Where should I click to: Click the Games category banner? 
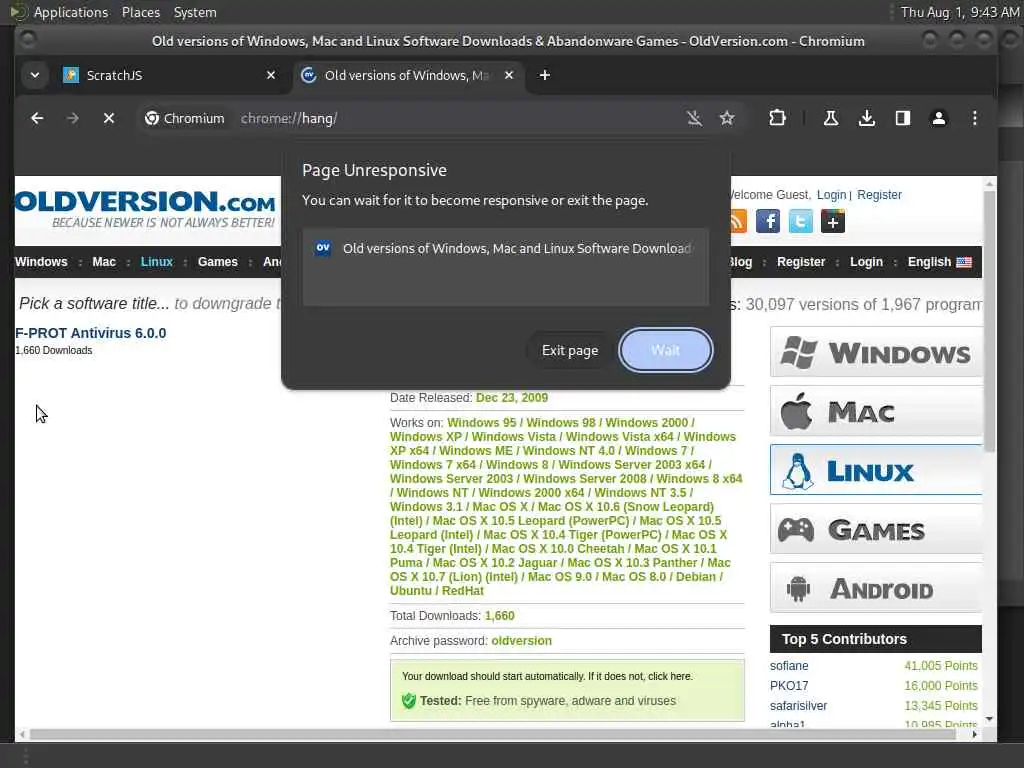tap(876, 529)
